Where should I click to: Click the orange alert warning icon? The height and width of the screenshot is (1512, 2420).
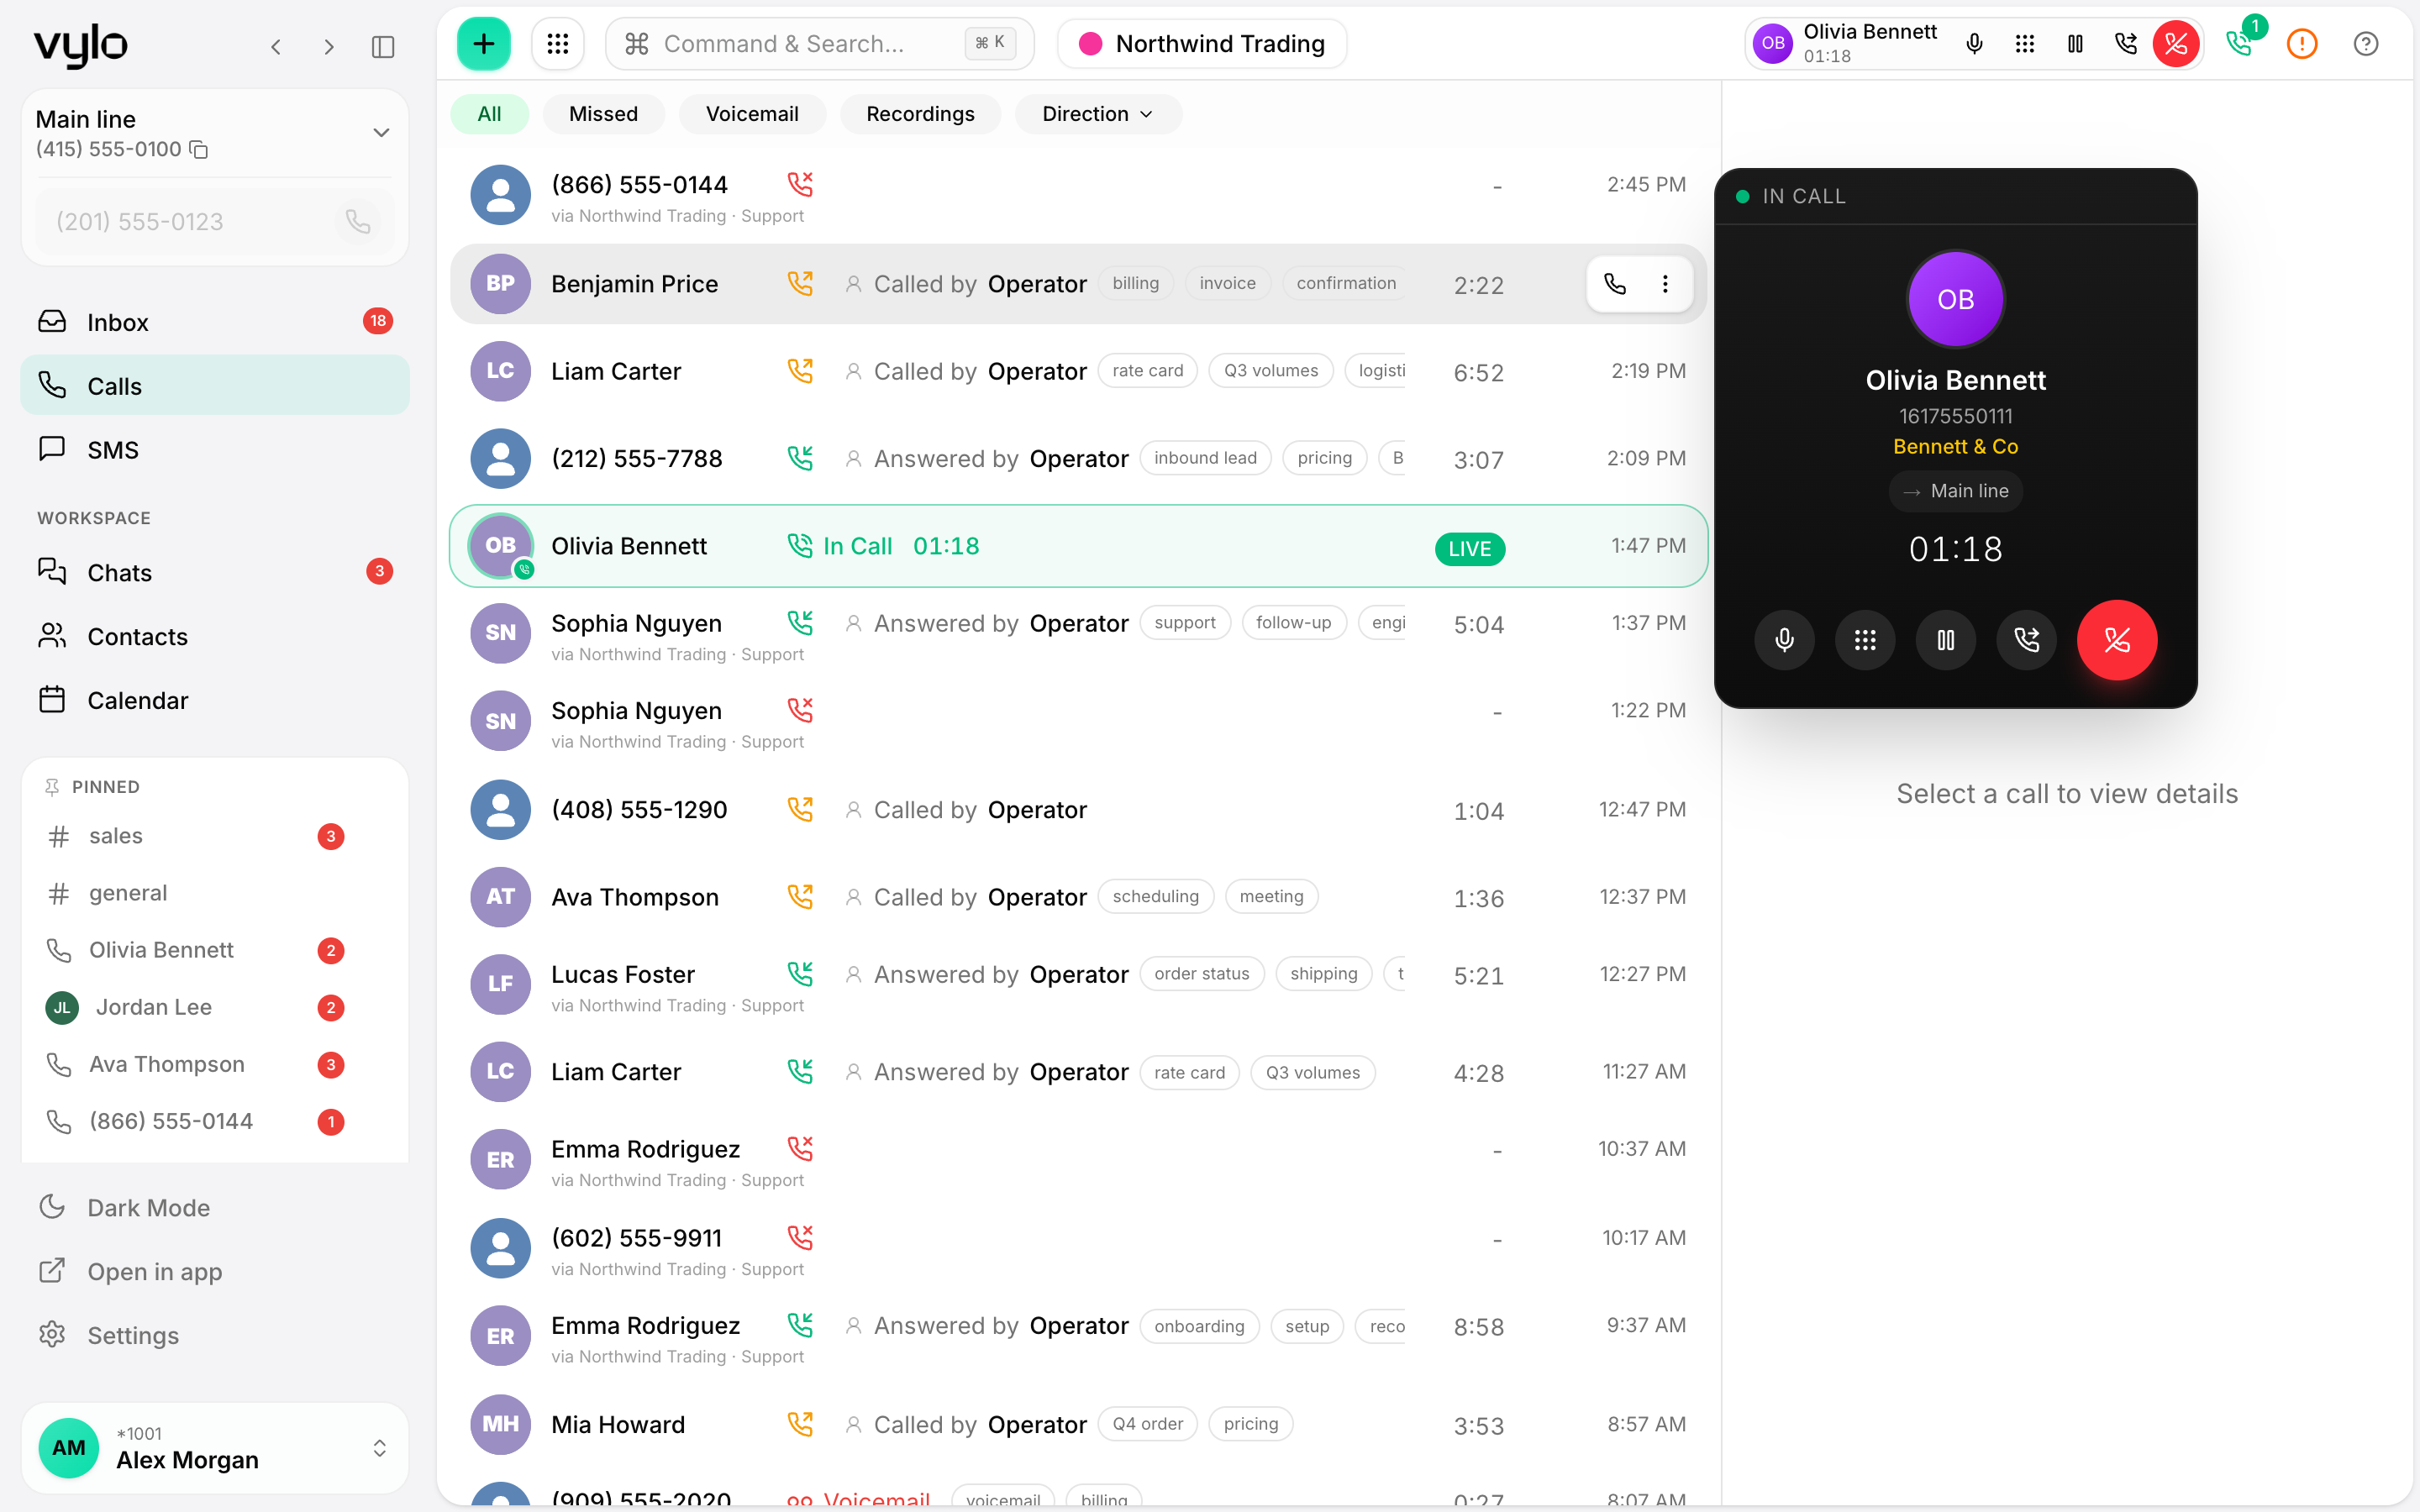(x=2302, y=44)
